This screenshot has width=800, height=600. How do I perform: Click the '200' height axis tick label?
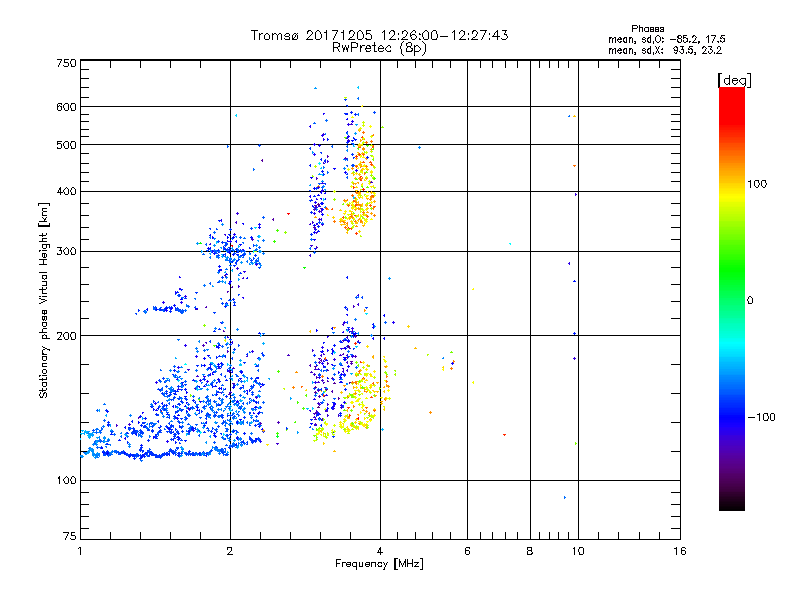[66, 336]
